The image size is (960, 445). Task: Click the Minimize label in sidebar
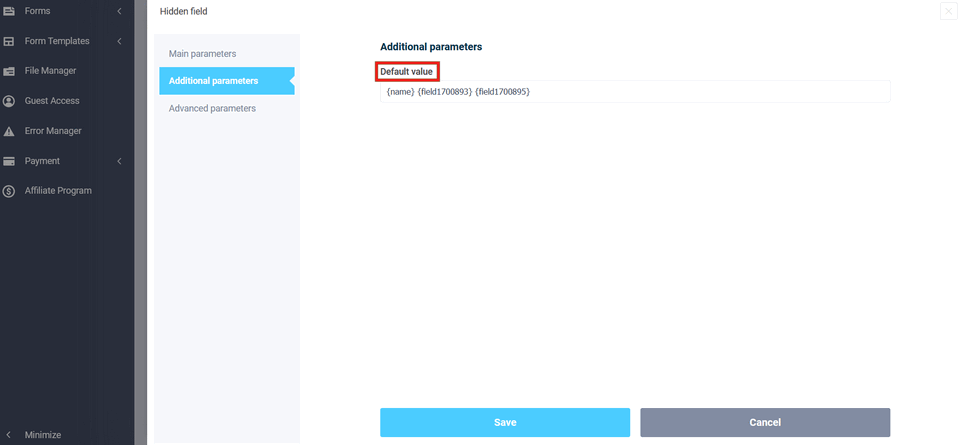click(x=43, y=435)
